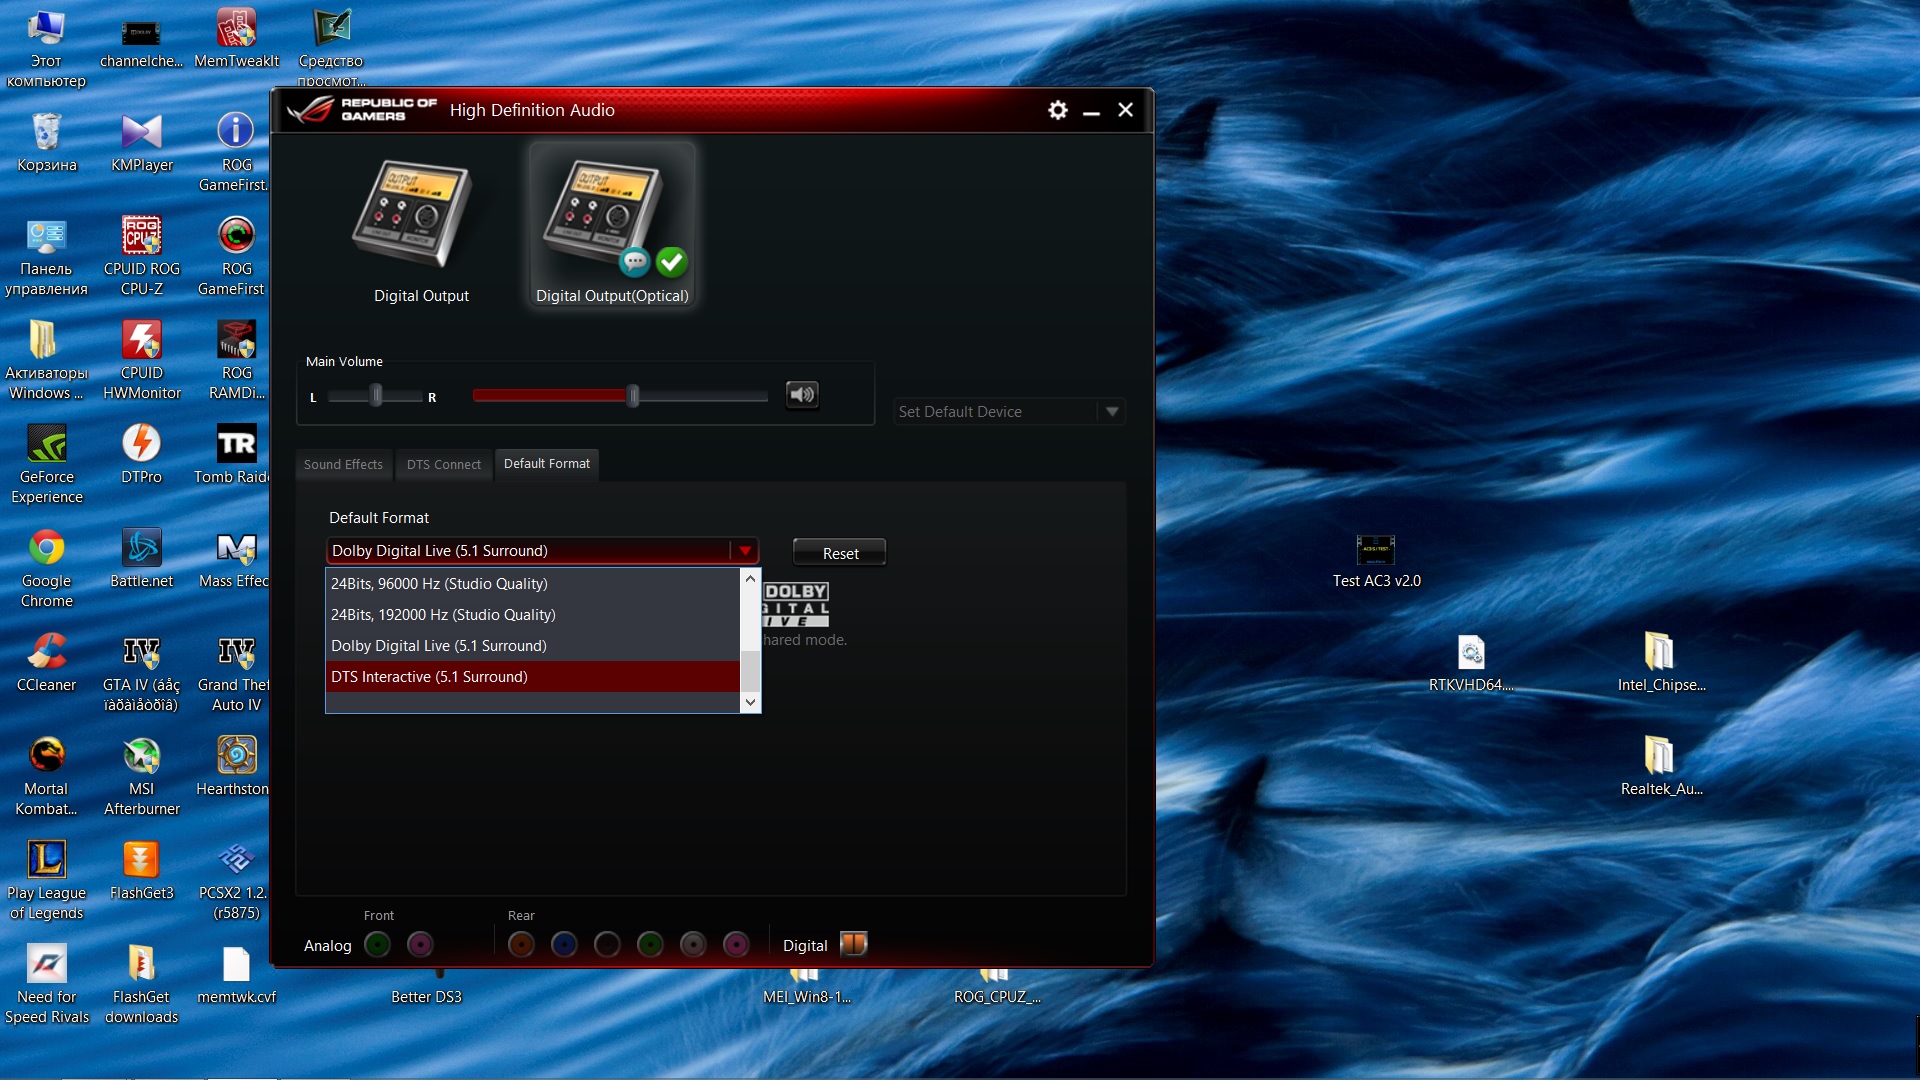The width and height of the screenshot is (1920, 1080).
Task: Click the pink Front analog jack
Action: click(420, 943)
